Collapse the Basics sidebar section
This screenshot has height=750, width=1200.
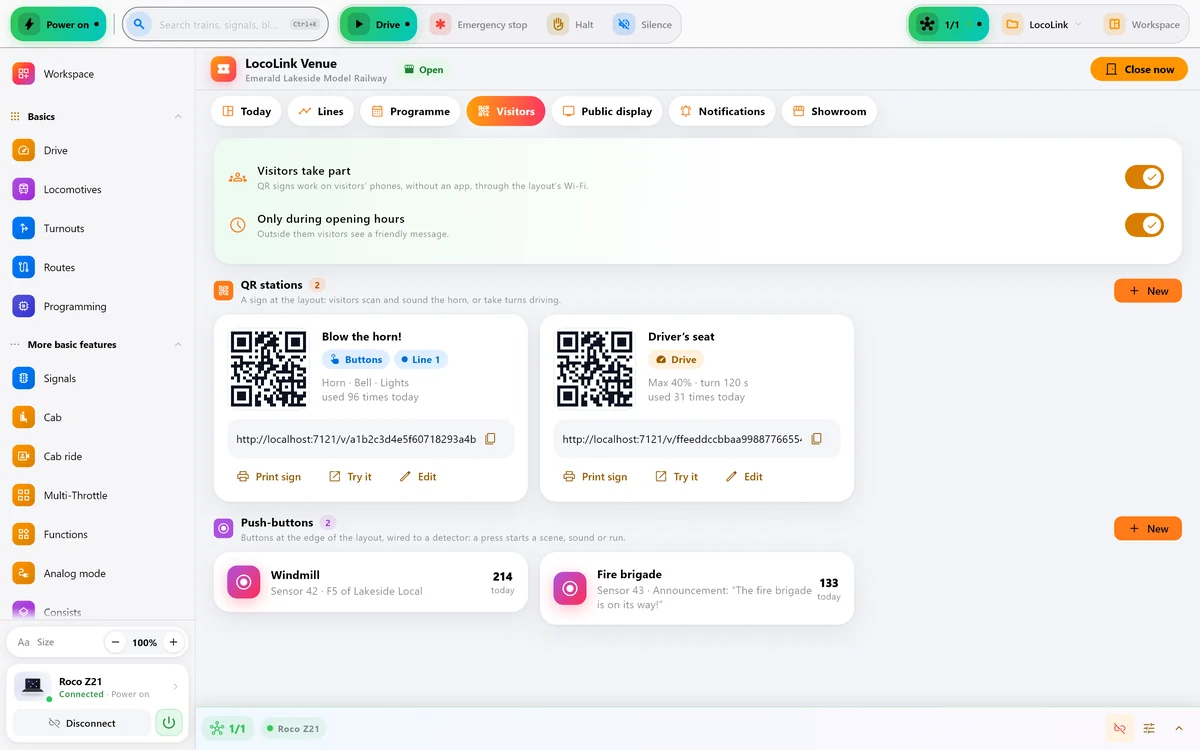[x=178, y=117]
